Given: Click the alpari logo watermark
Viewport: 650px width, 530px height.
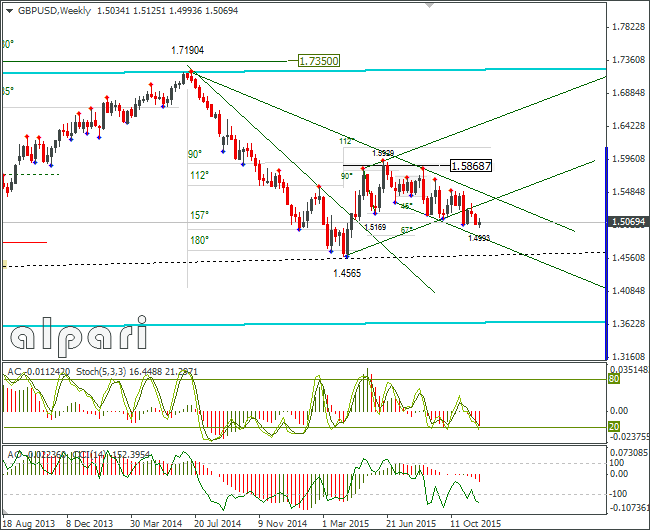Looking at the screenshot, I should (79, 336).
